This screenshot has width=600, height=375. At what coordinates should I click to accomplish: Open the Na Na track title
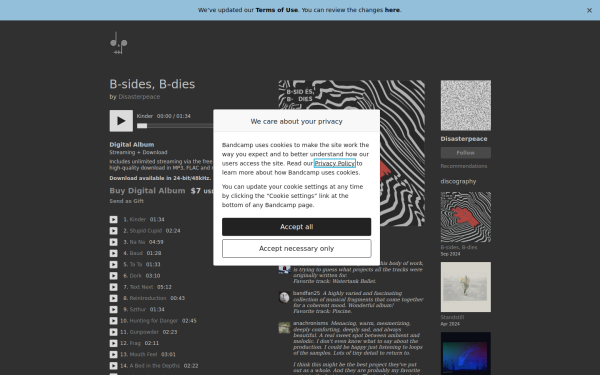(x=137, y=242)
